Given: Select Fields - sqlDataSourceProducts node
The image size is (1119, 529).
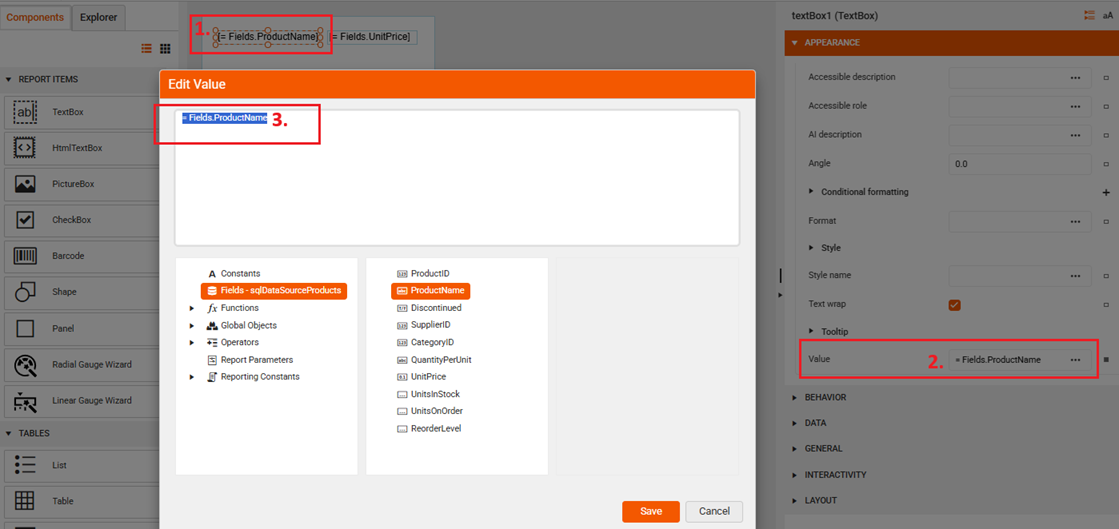Looking at the screenshot, I should point(274,291).
